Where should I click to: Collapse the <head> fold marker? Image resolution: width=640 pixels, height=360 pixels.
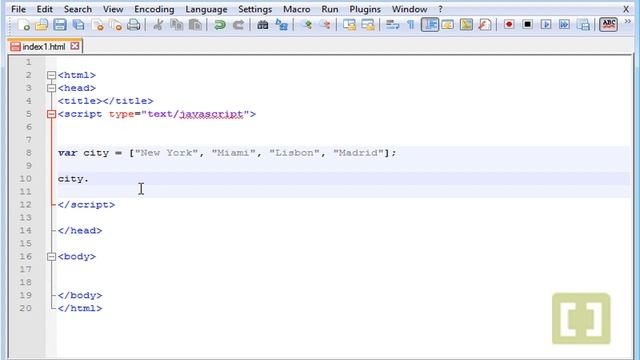[x=51, y=88]
